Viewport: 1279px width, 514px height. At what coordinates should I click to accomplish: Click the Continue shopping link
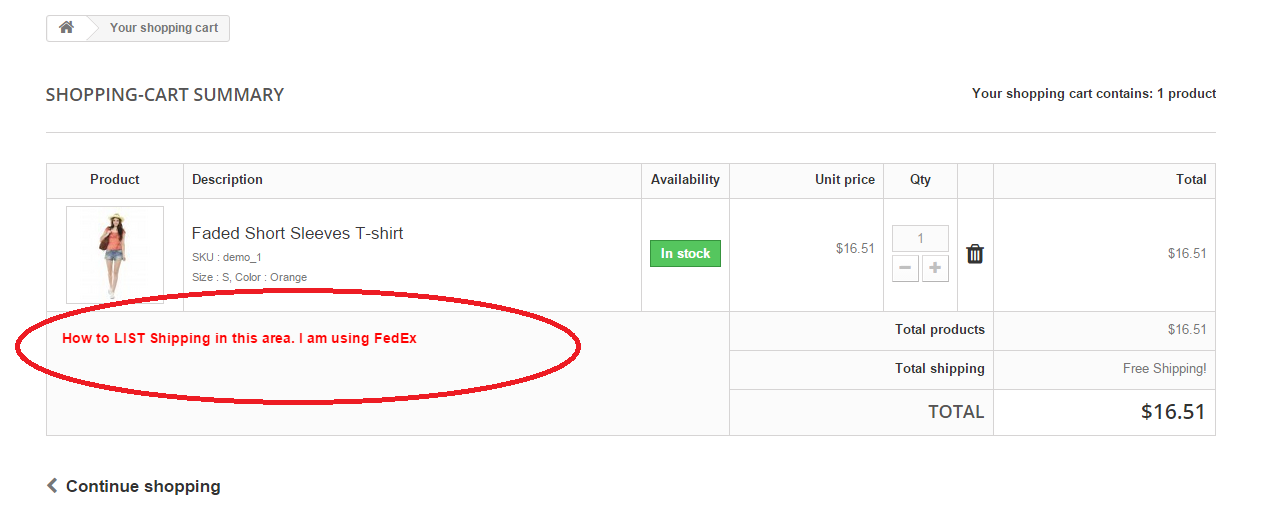point(143,487)
